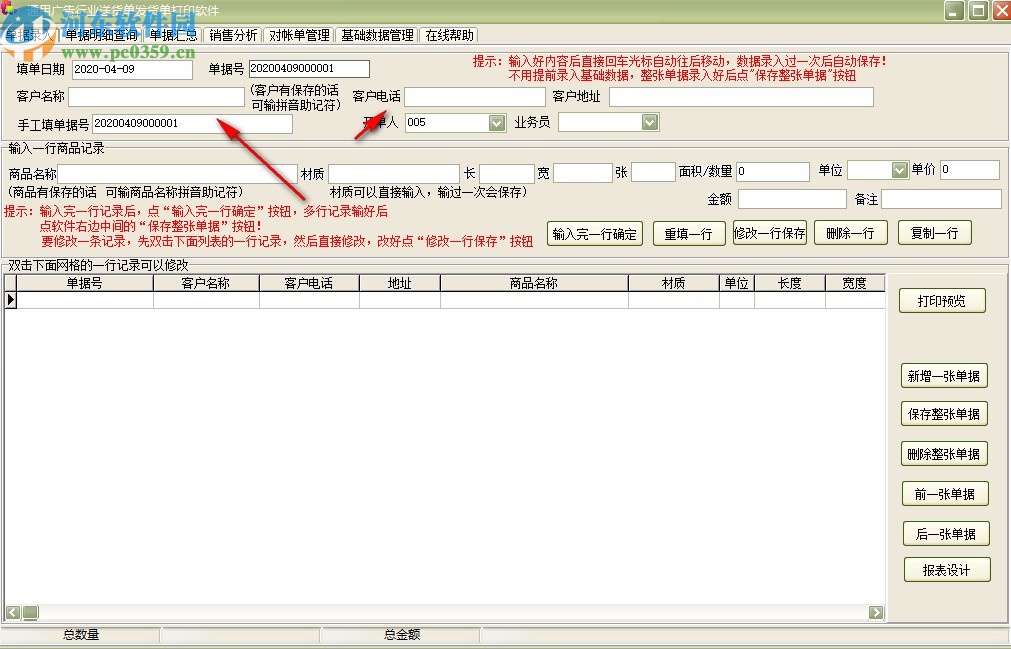This screenshot has width=1011, height=649.
Task: Click the 材质 column header
Action: click(674, 283)
